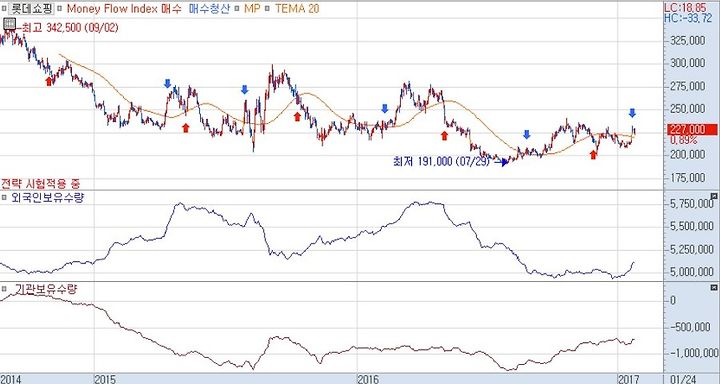This screenshot has width=720, height=384.
Task: Toggle the square marker before TEMA 20
Action: (x=267, y=8)
